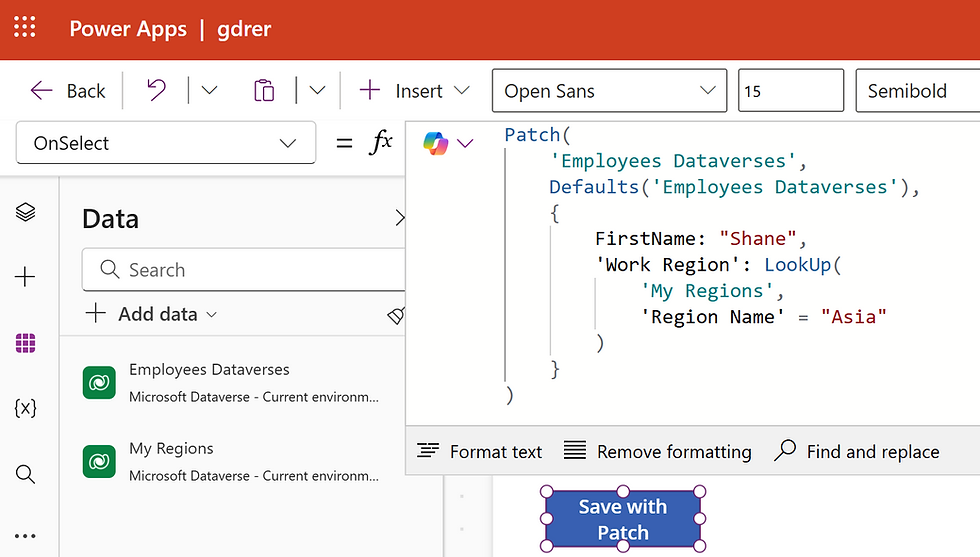980x557 pixels.
Task: Click the My Regions Dataverse icon
Action: click(x=99, y=461)
